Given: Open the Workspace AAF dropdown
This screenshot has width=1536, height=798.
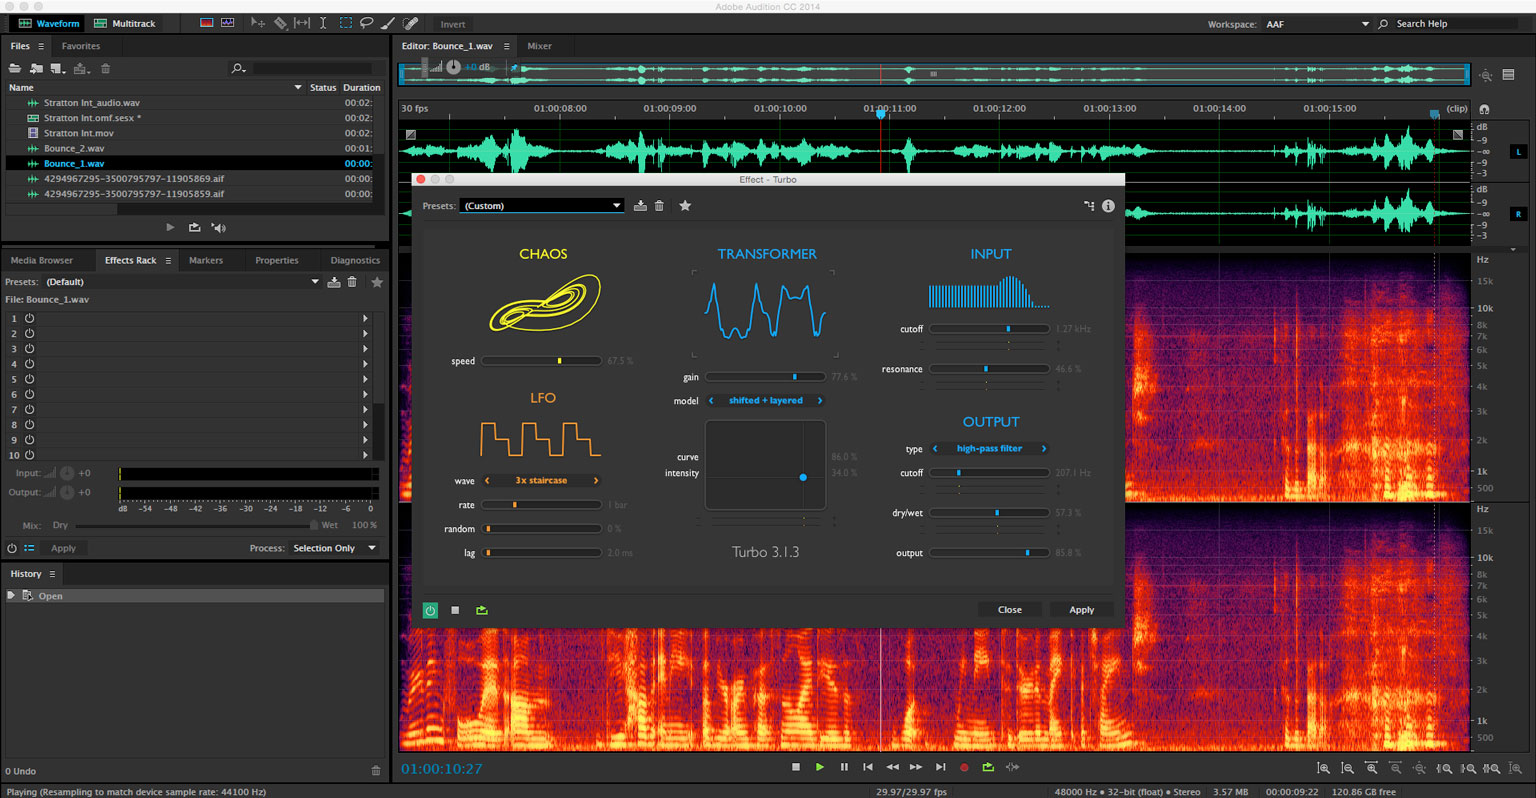Looking at the screenshot, I should [1317, 24].
